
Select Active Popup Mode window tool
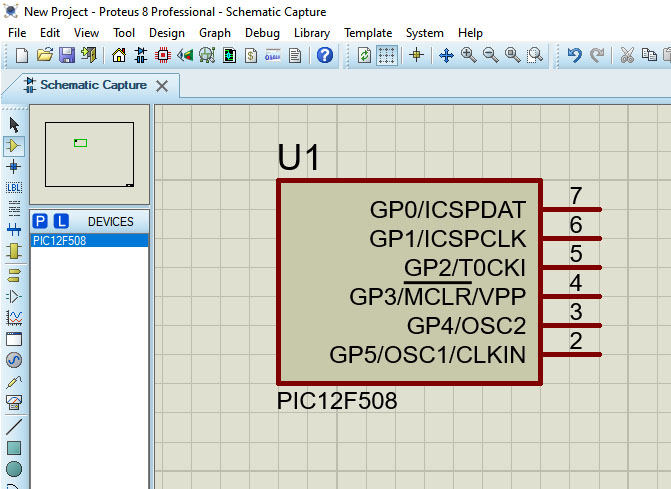pyautogui.click(x=14, y=339)
